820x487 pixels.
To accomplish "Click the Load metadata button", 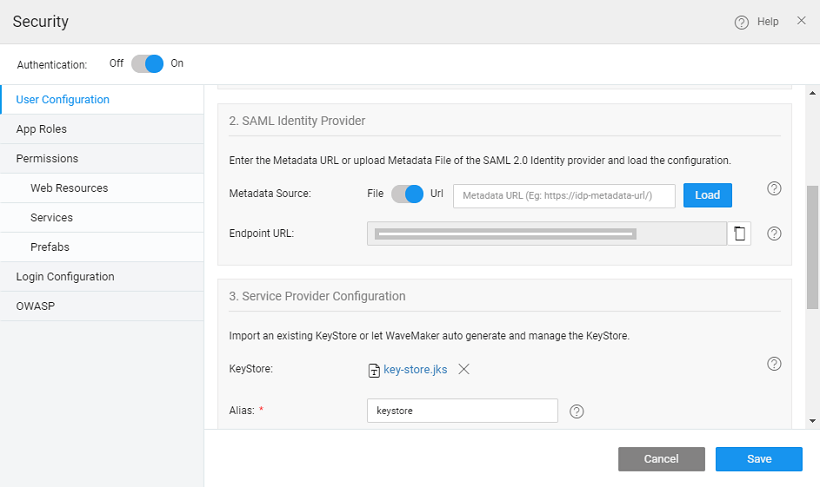I will (707, 195).
